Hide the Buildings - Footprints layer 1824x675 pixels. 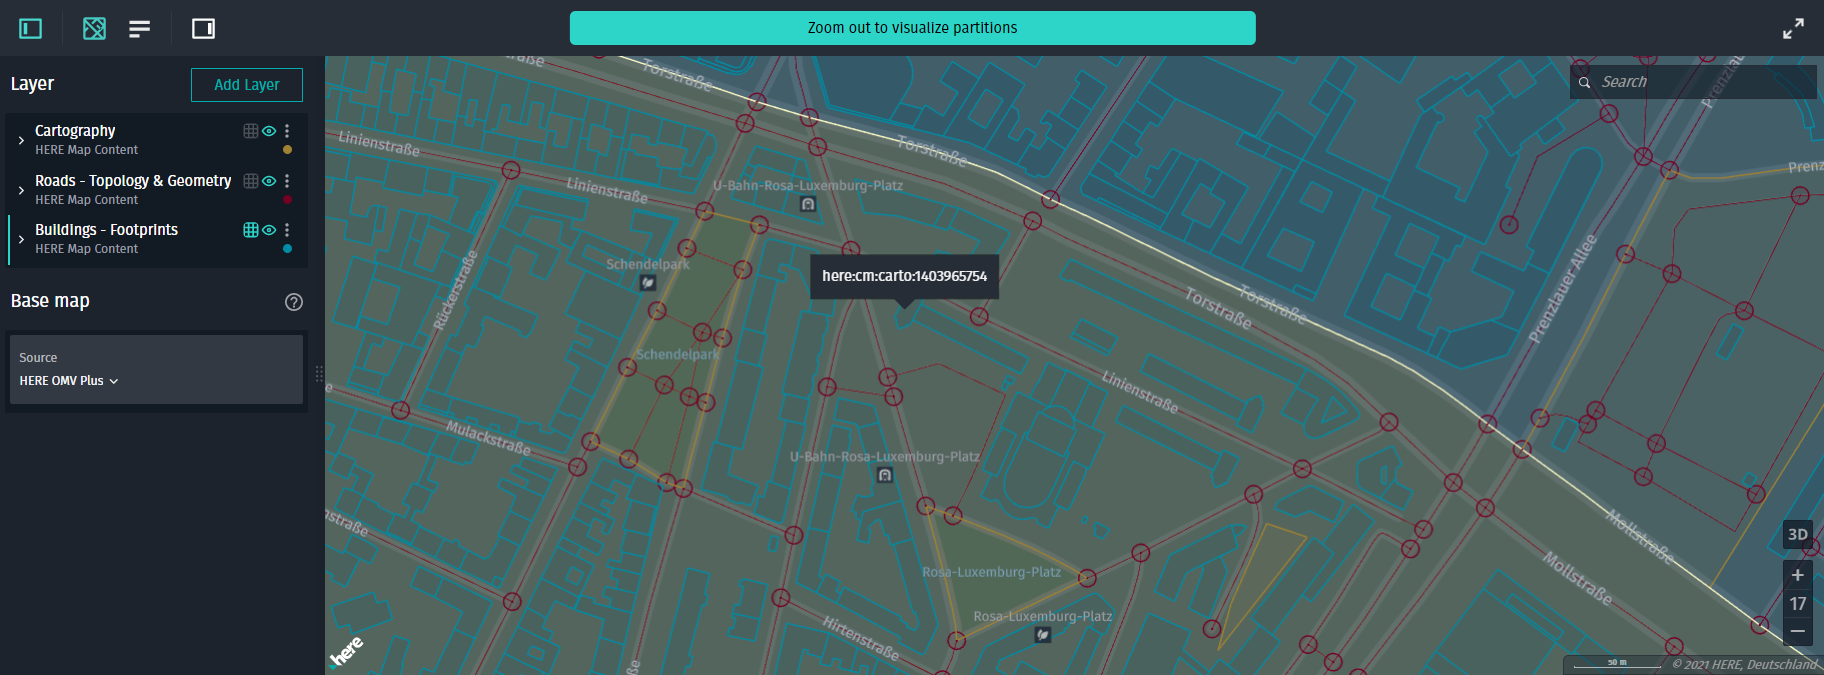tap(269, 230)
